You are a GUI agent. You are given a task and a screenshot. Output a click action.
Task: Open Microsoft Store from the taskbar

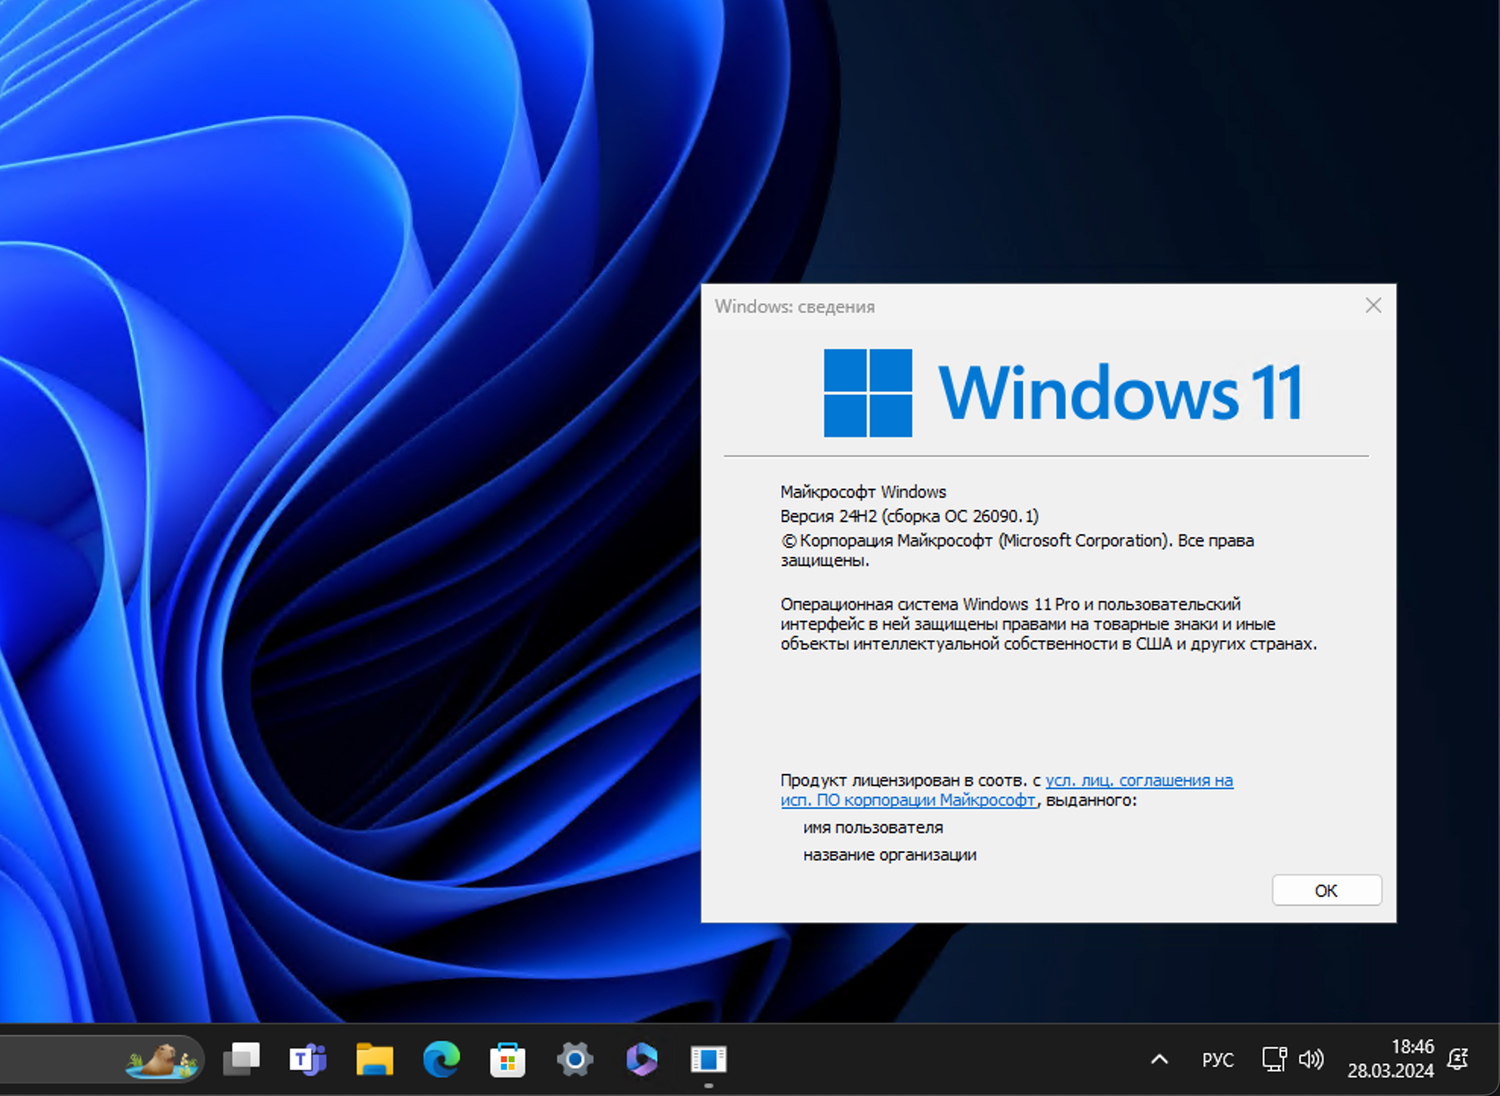(x=508, y=1060)
